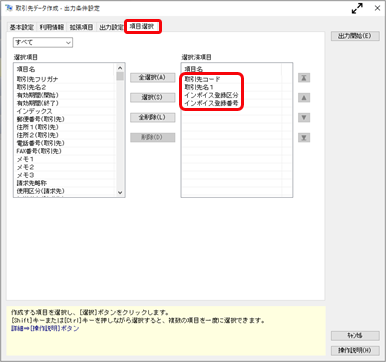
Task: Click the 削除(D) button
Action: (x=152, y=137)
